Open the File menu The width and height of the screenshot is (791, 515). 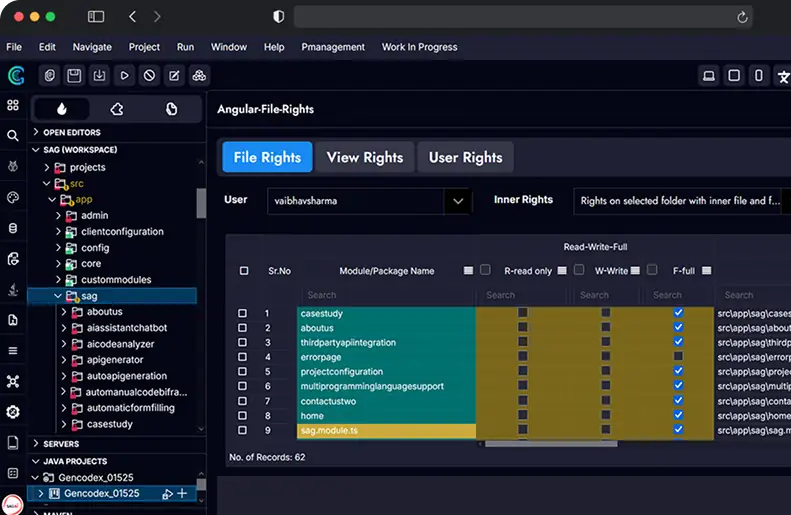coord(14,47)
